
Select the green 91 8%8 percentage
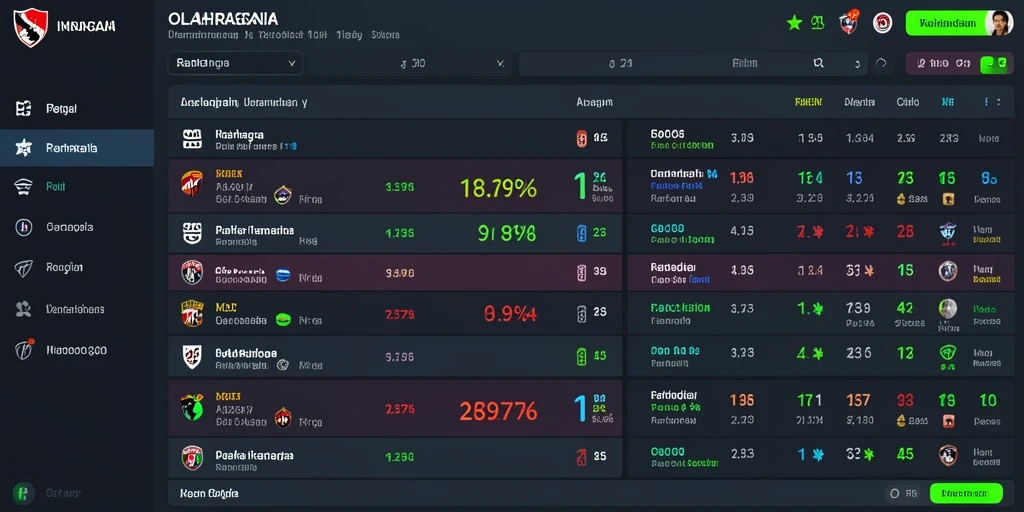(x=507, y=233)
